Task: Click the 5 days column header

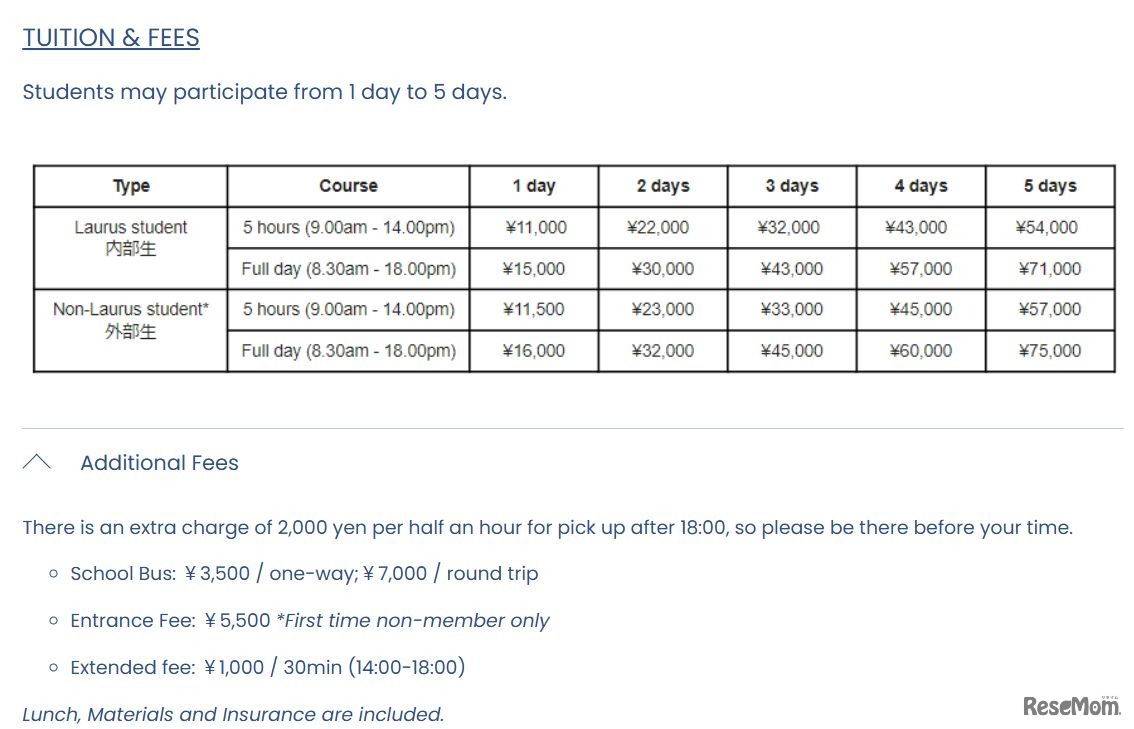Action: pos(1050,186)
